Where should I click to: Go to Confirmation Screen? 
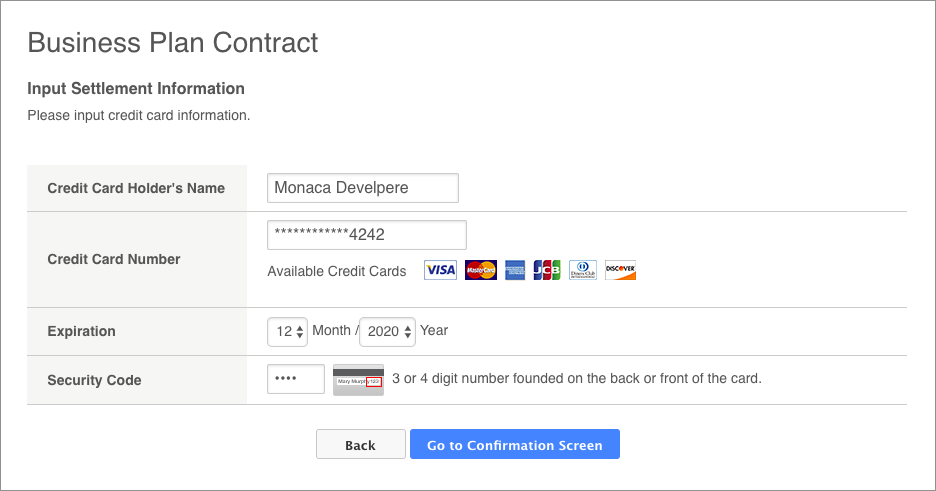(x=515, y=444)
